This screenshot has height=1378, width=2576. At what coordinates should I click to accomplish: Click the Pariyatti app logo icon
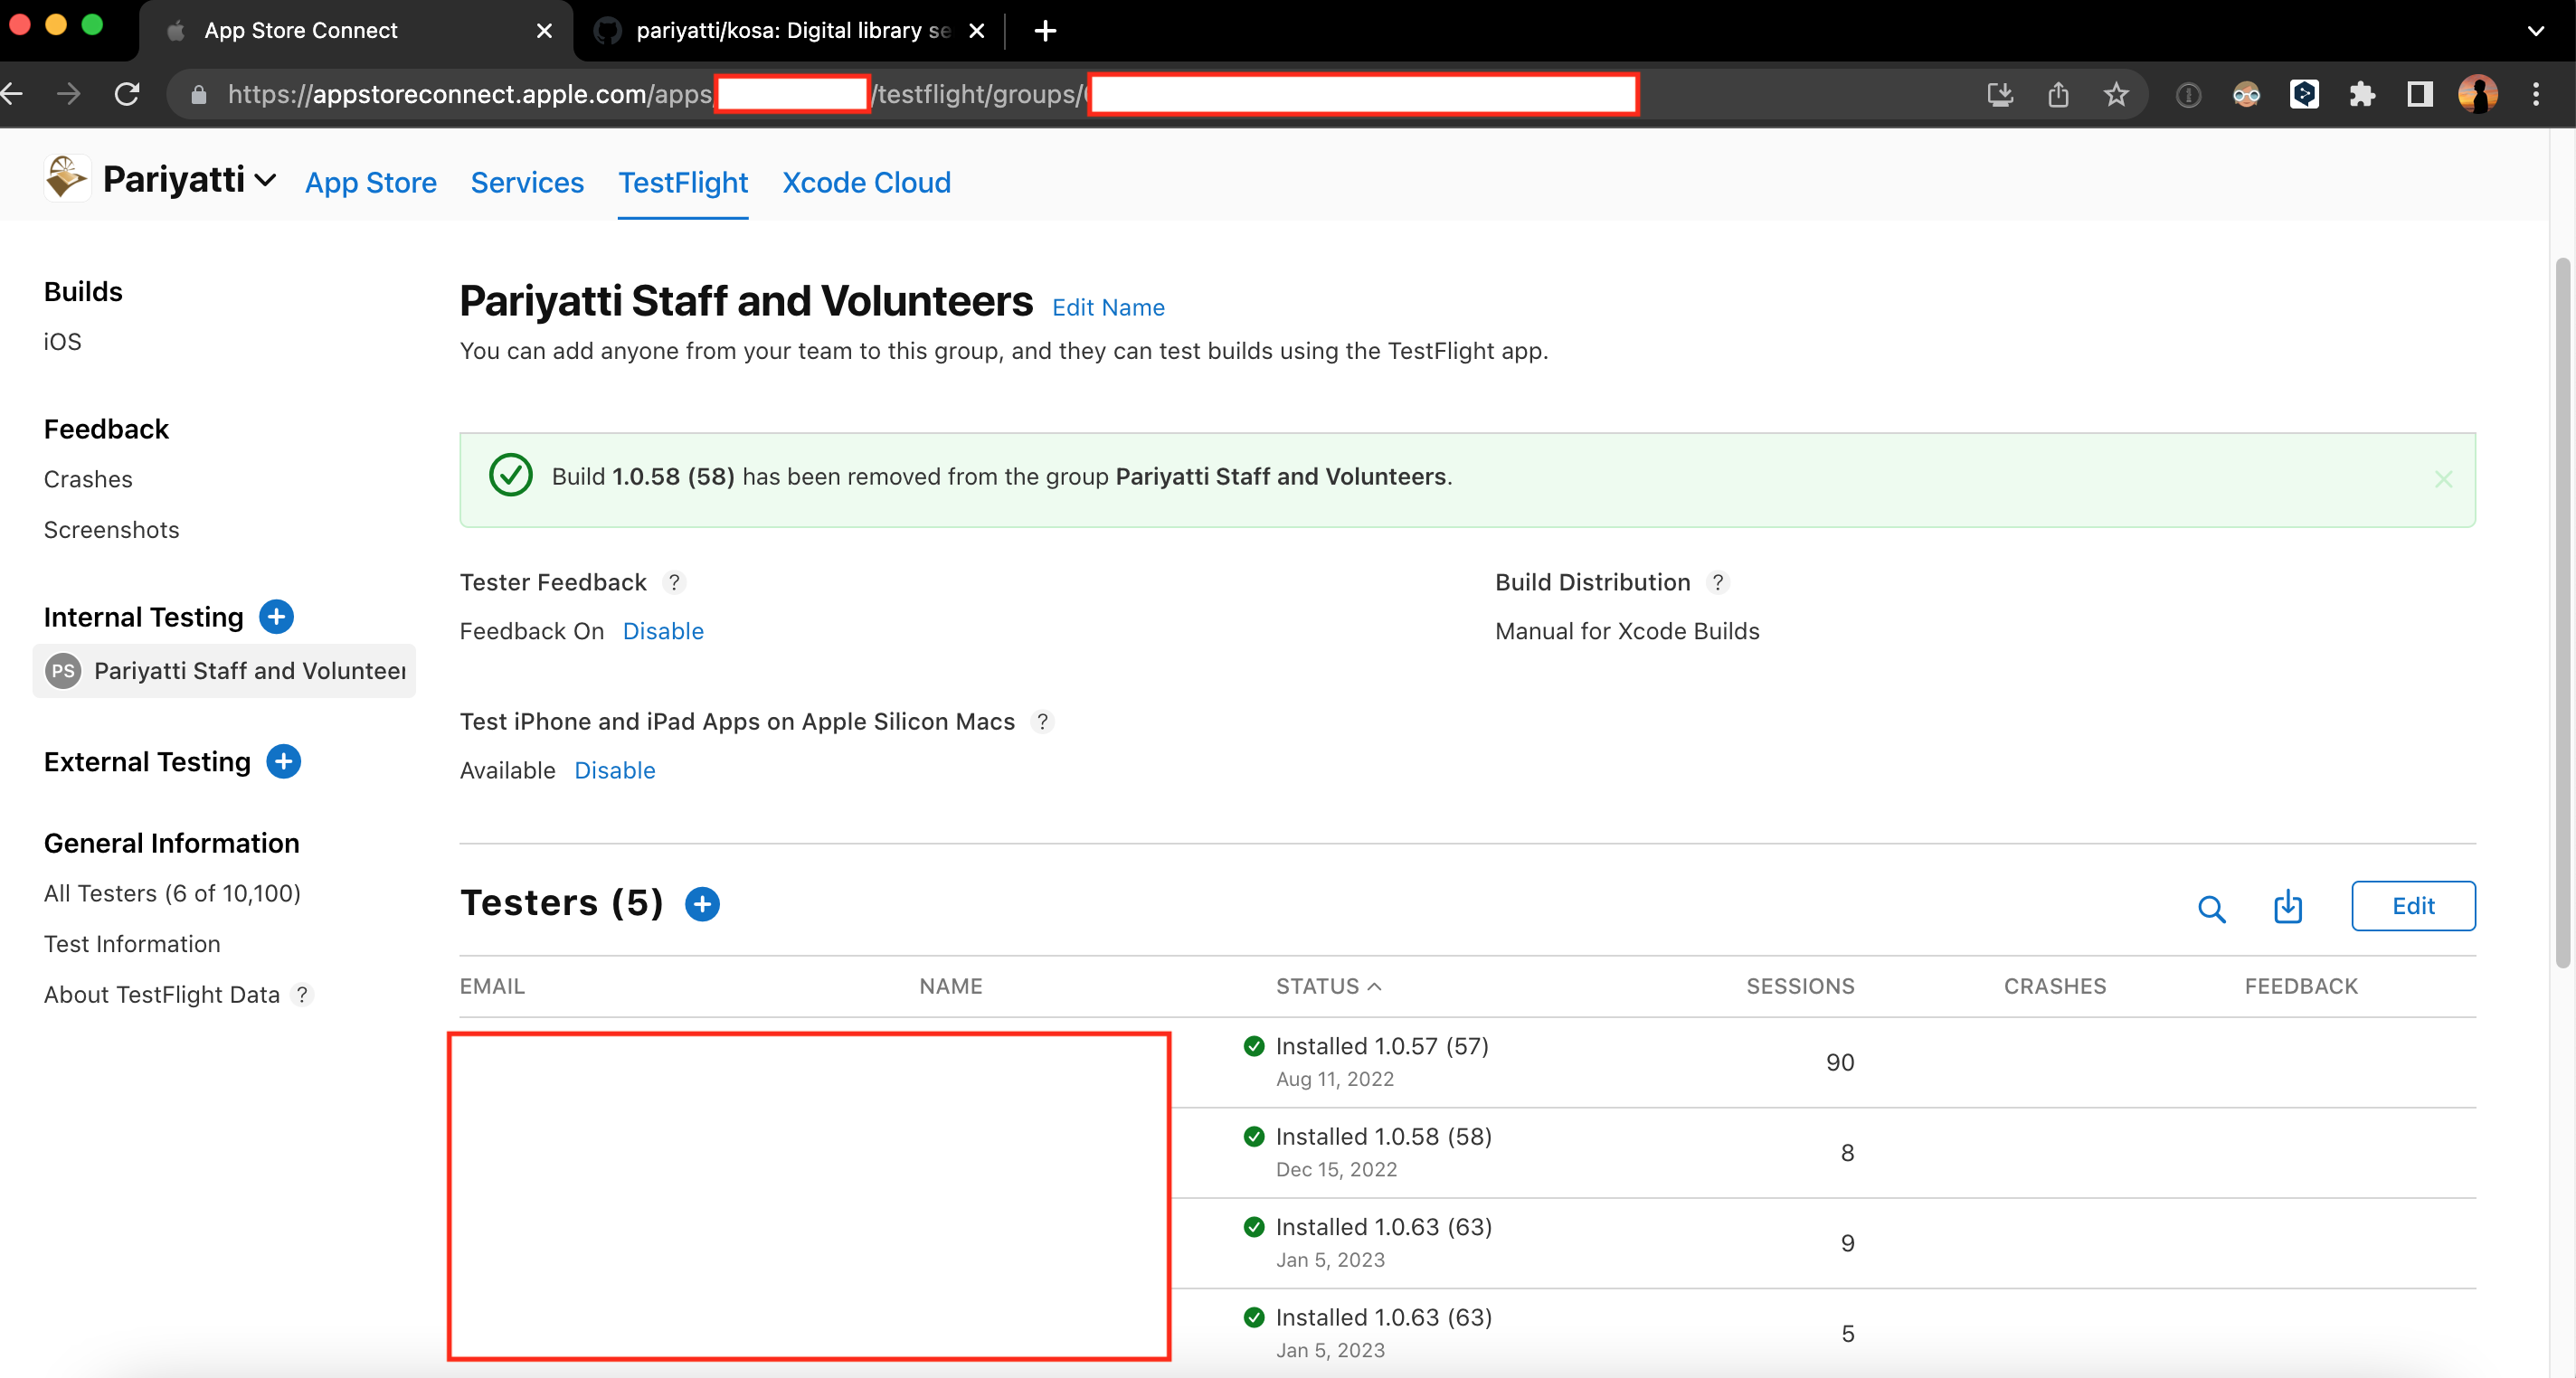tap(67, 178)
